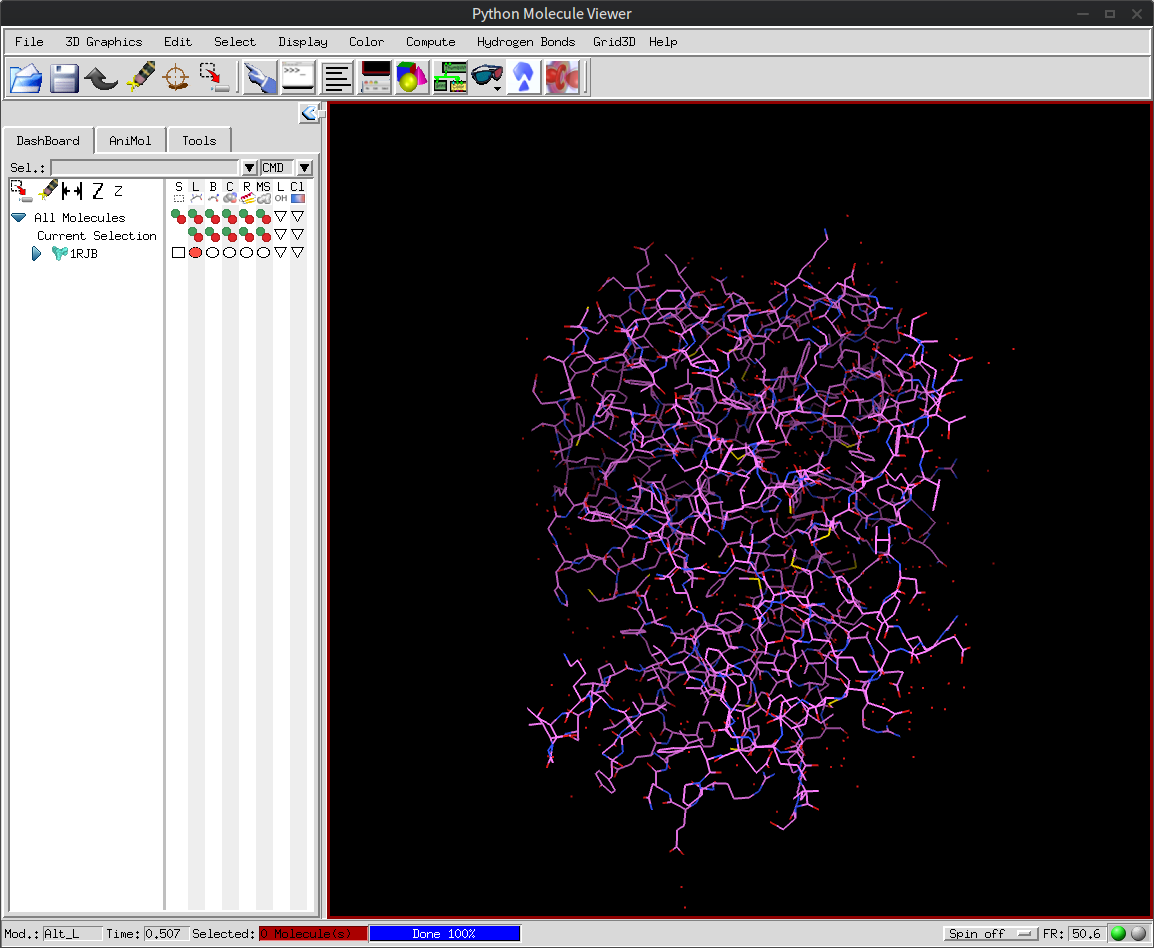1154x948 pixels.
Task: Click the floppy disk save icon
Action: pos(64,78)
